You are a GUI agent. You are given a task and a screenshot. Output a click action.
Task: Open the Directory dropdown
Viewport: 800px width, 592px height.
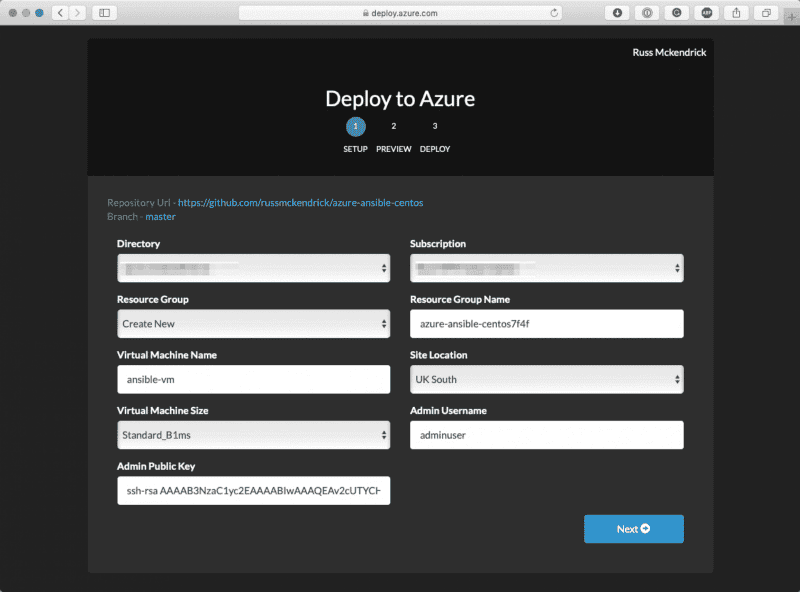point(253,268)
